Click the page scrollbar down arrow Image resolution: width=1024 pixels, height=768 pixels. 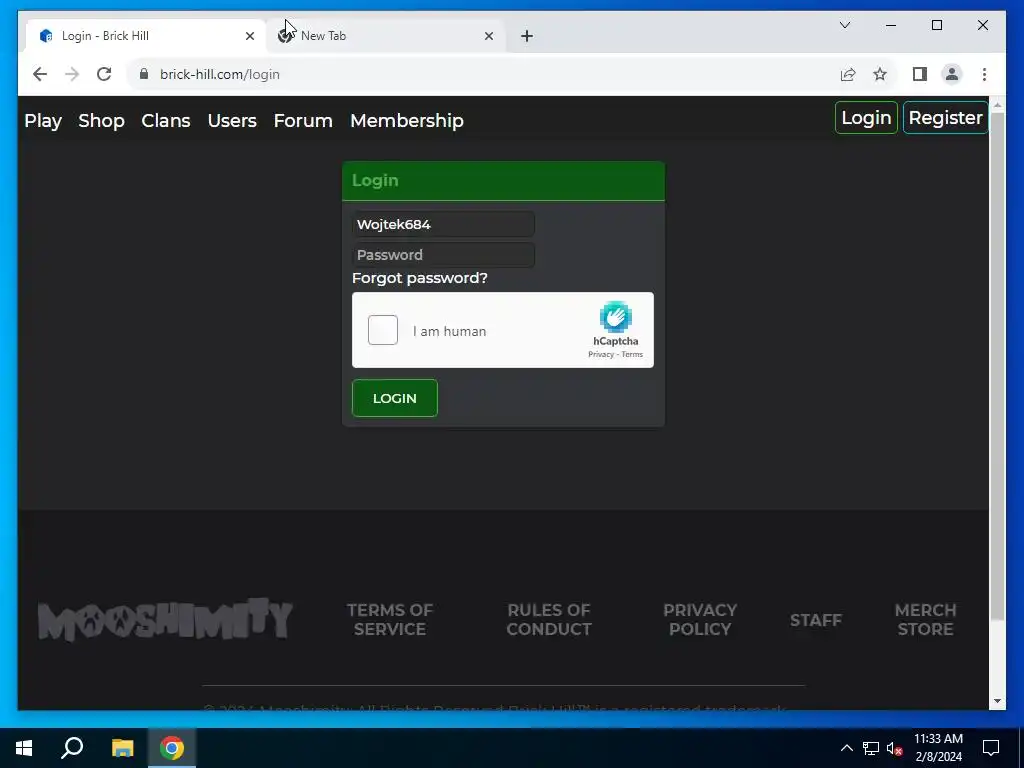pos(997,701)
